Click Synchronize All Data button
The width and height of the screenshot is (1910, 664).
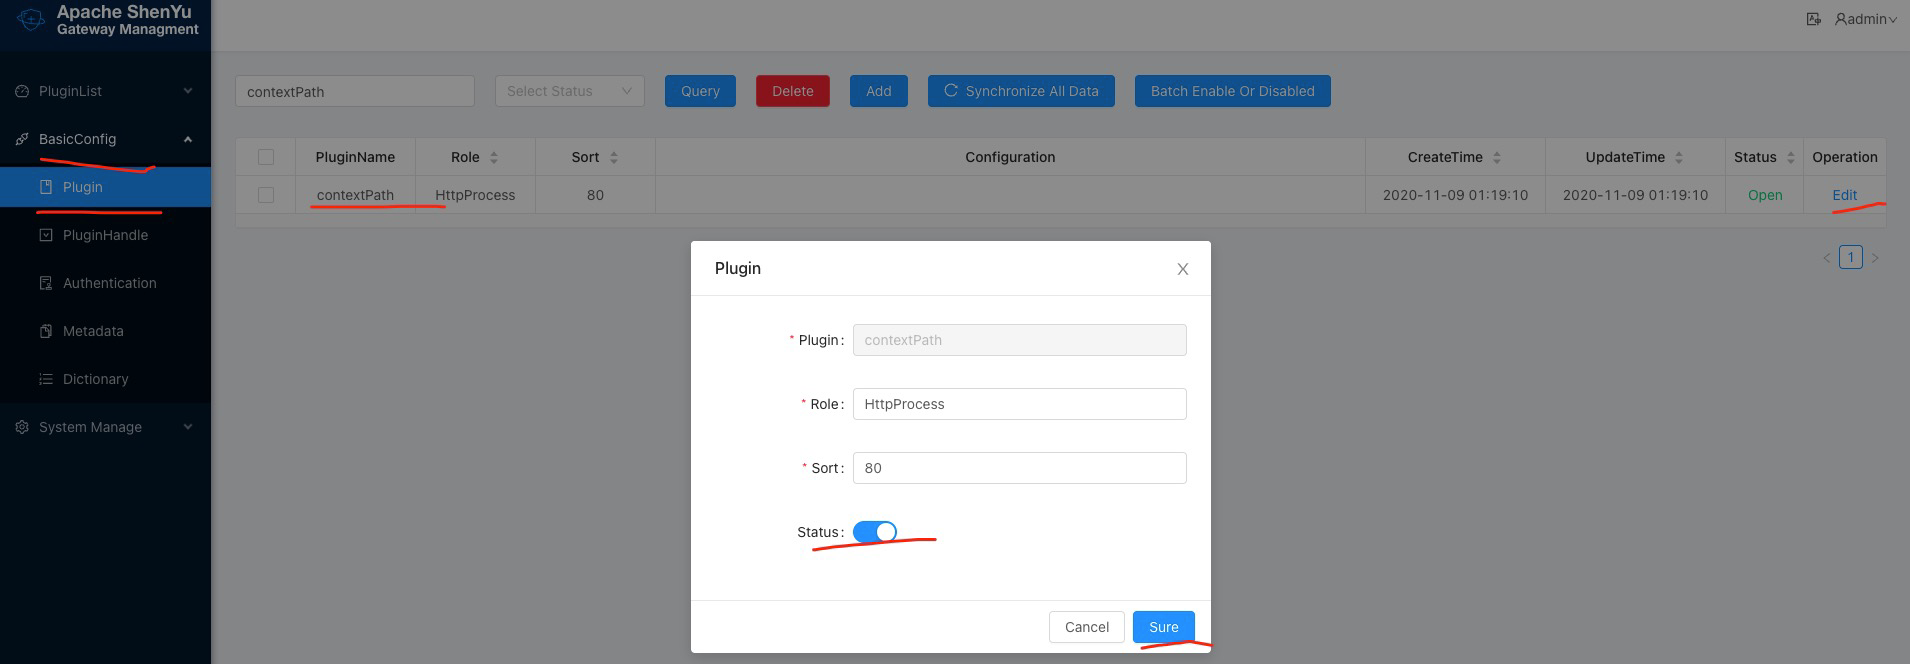1021,91
